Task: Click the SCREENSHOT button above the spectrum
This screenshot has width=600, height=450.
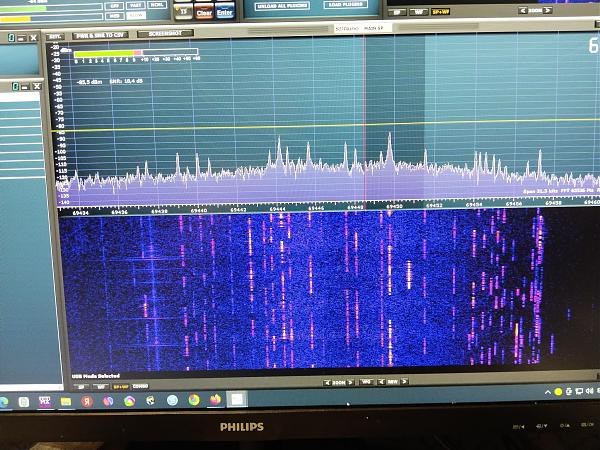Action: coord(165,33)
